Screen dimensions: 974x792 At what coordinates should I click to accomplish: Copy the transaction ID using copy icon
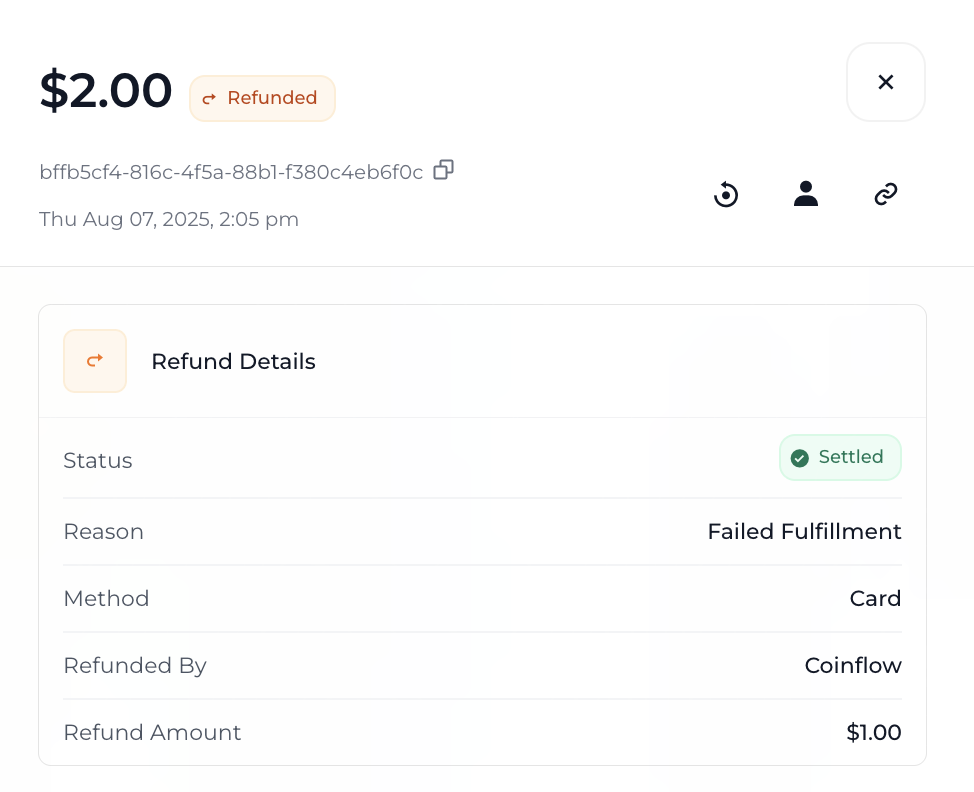[x=443, y=170]
